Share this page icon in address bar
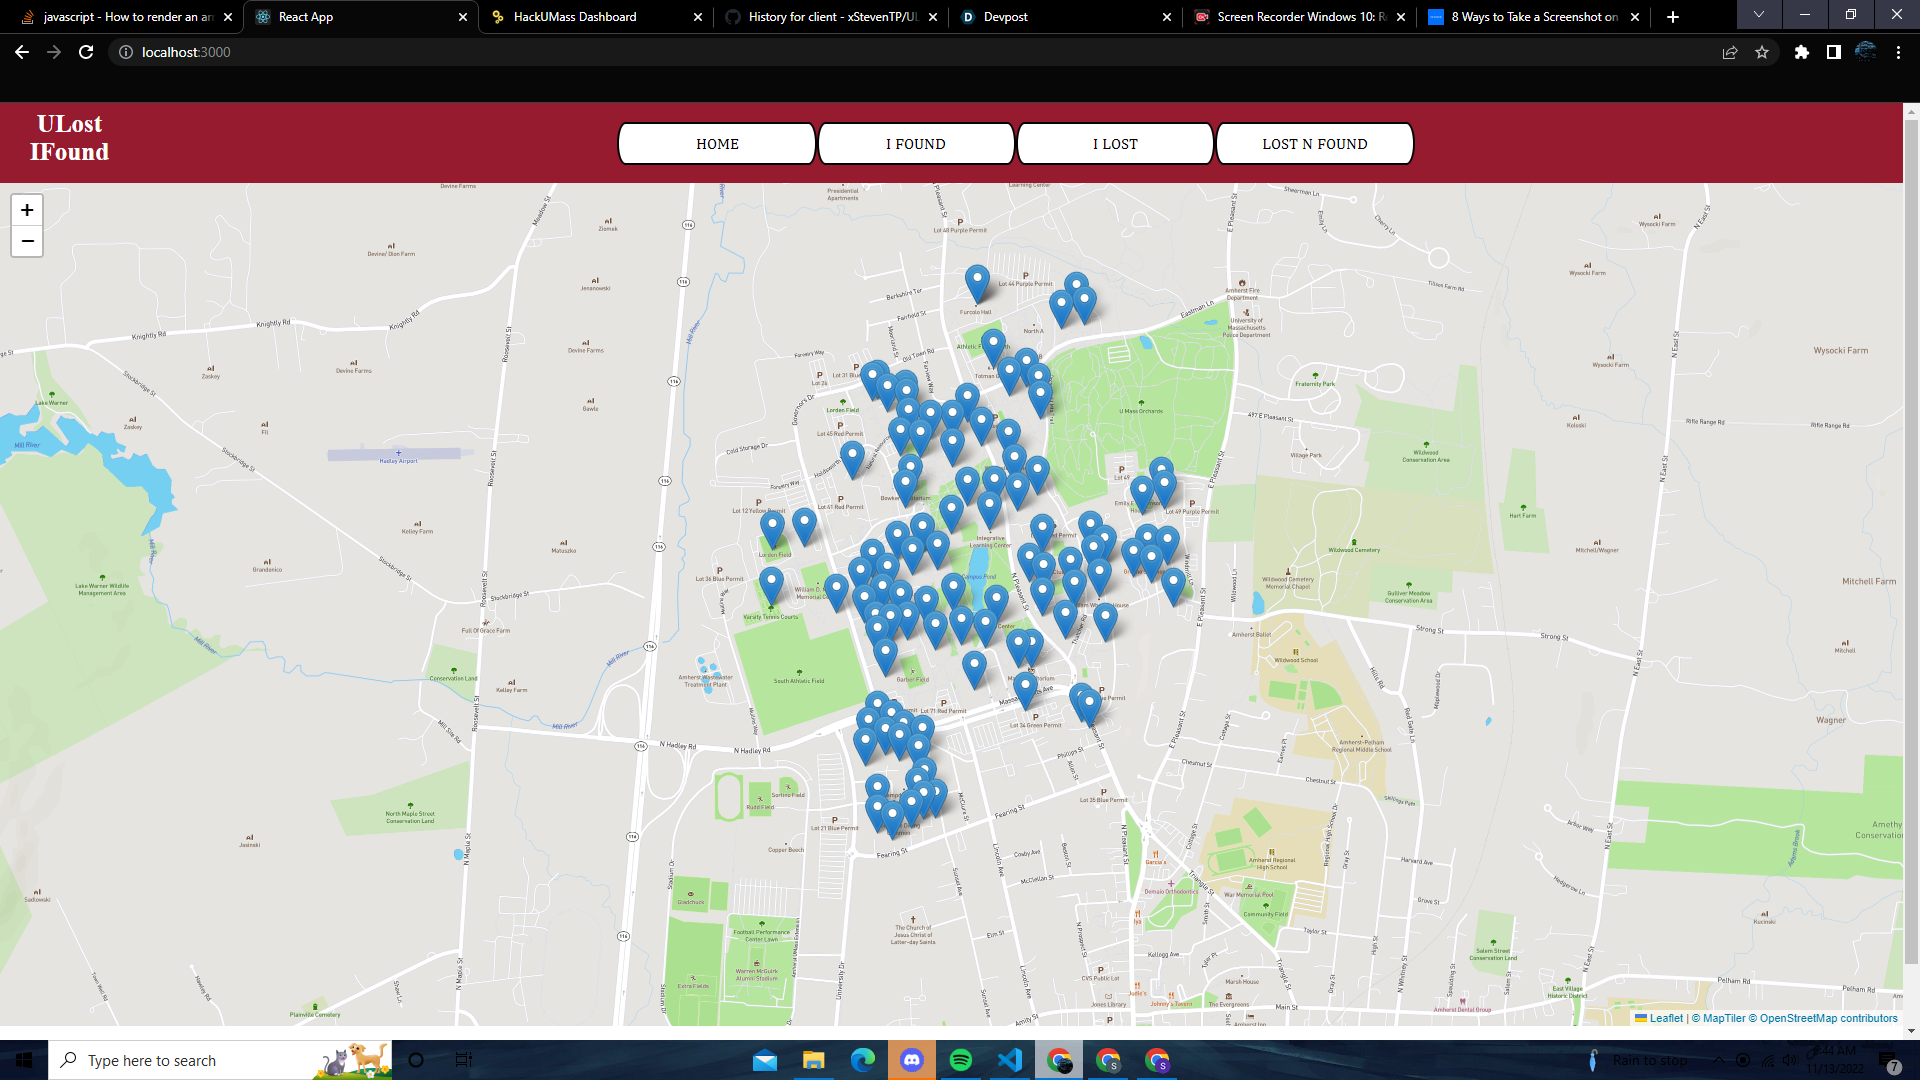 click(x=1729, y=52)
